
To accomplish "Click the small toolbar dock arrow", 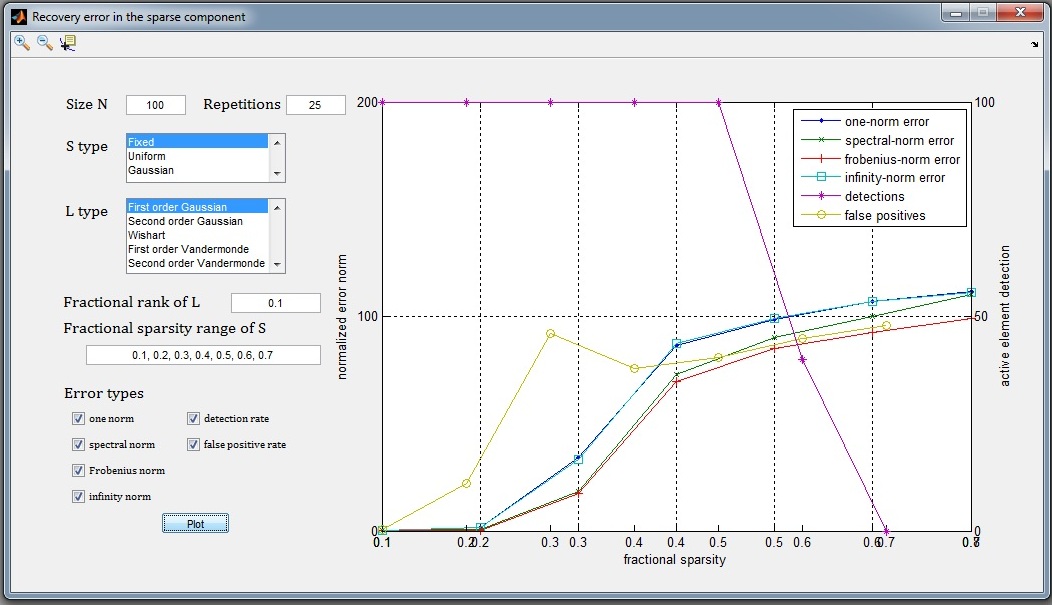I will pyautogui.click(x=1034, y=45).
